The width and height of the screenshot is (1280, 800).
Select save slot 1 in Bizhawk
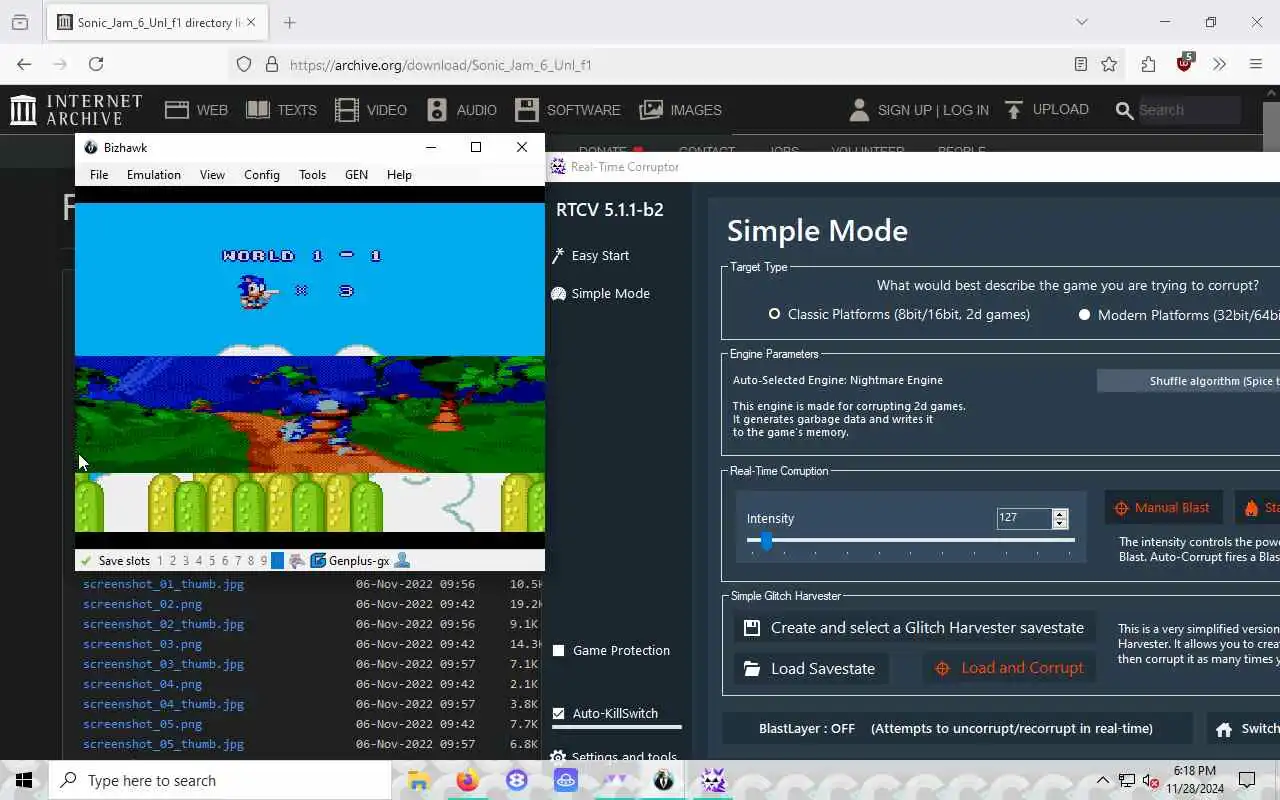pos(160,561)
